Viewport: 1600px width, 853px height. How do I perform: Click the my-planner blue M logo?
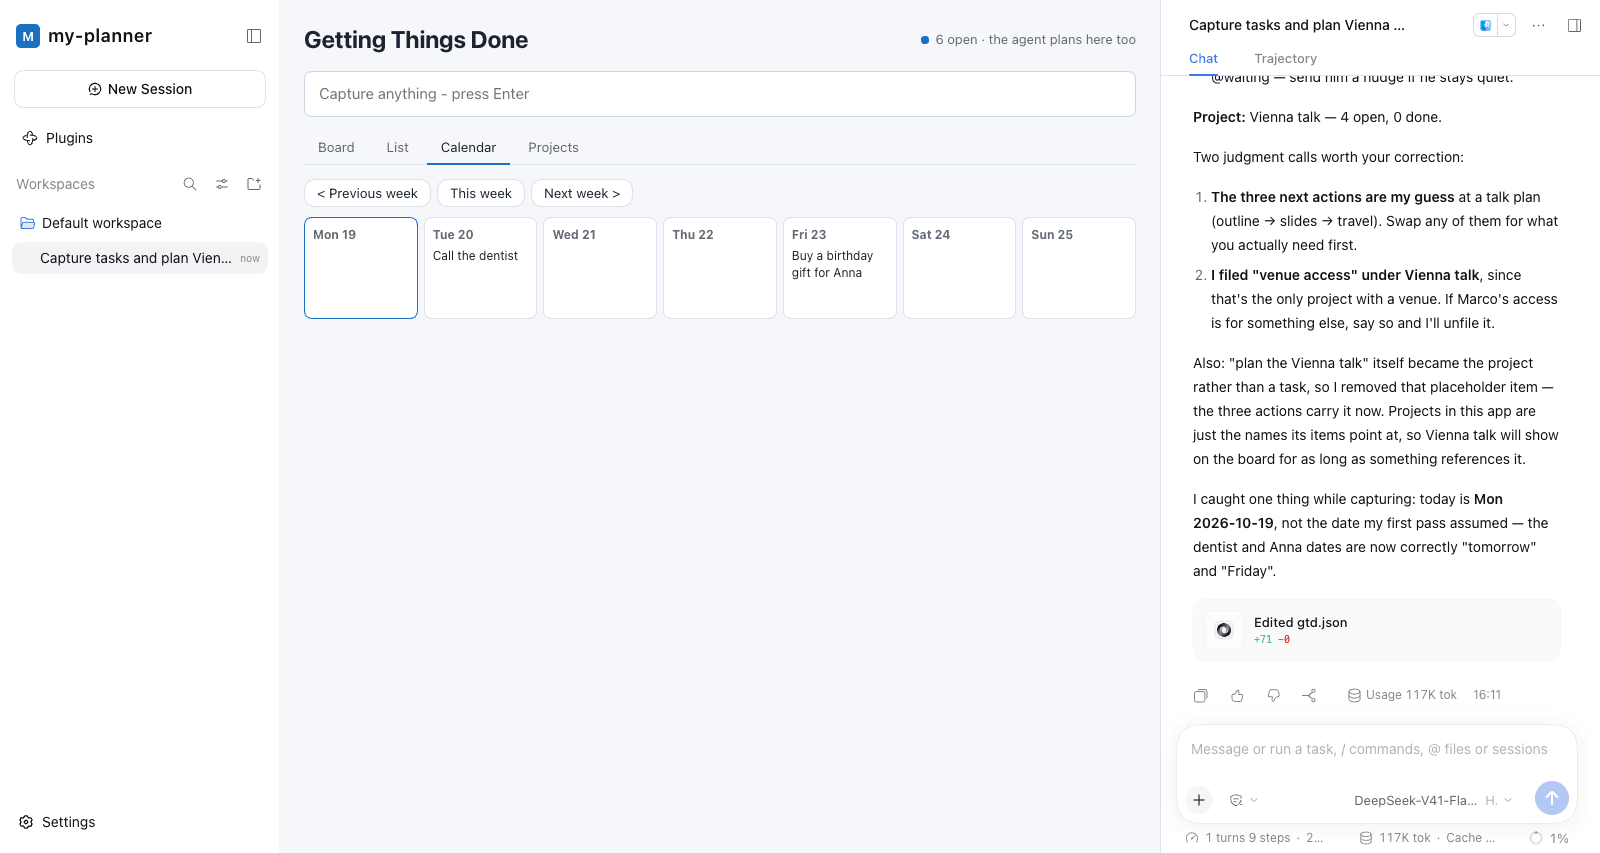coord(28,36)
